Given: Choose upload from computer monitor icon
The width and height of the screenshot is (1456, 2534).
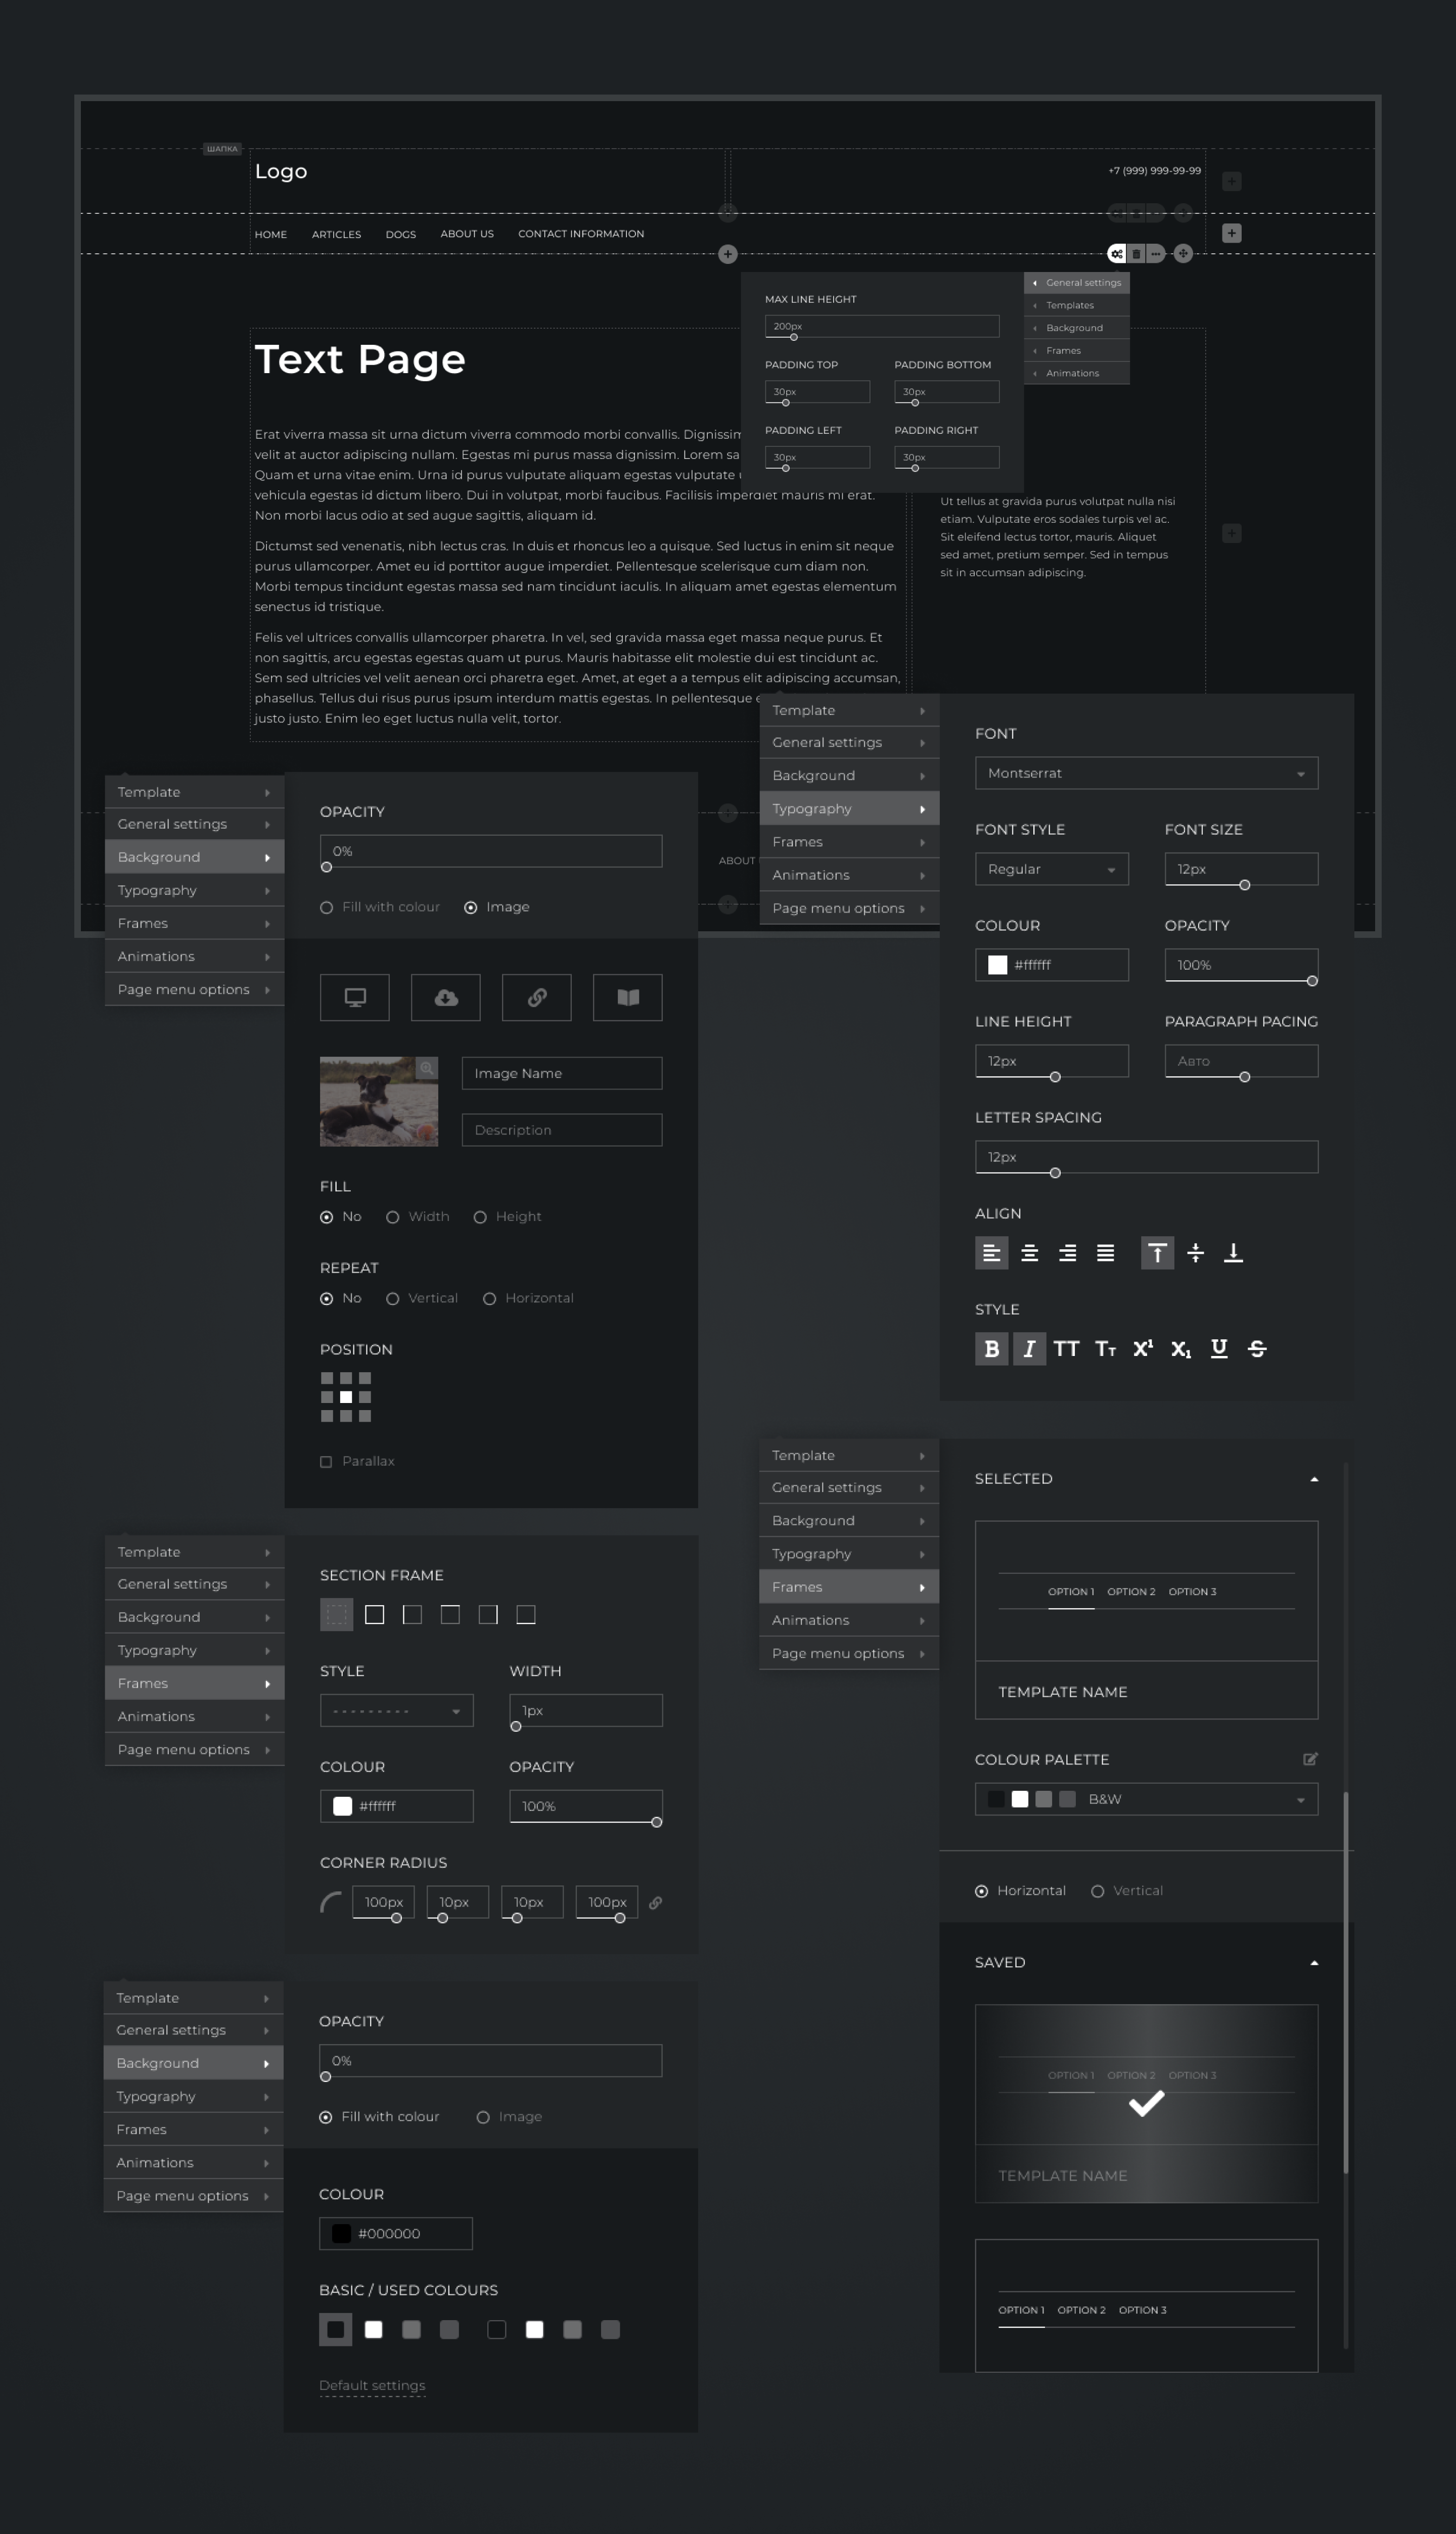Looking at the screenshot, I should click(355, 997).
